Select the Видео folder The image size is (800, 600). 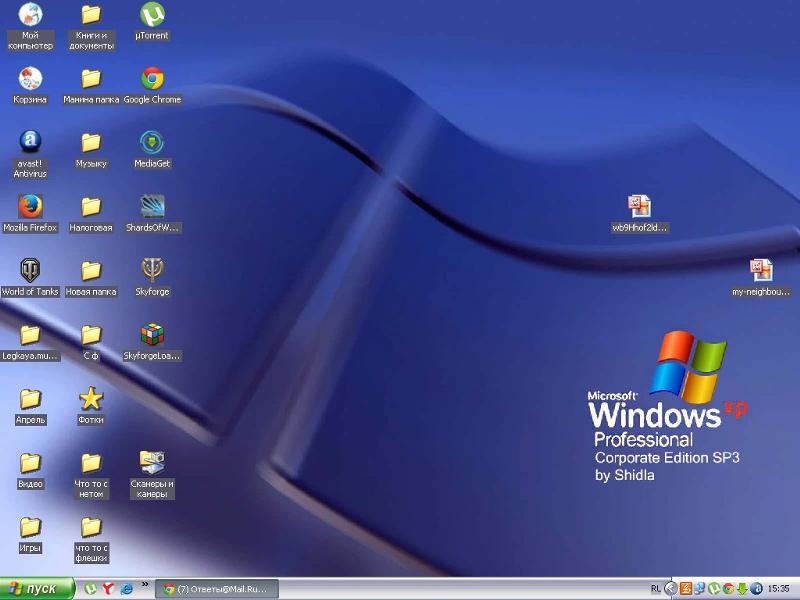(30, 470)
